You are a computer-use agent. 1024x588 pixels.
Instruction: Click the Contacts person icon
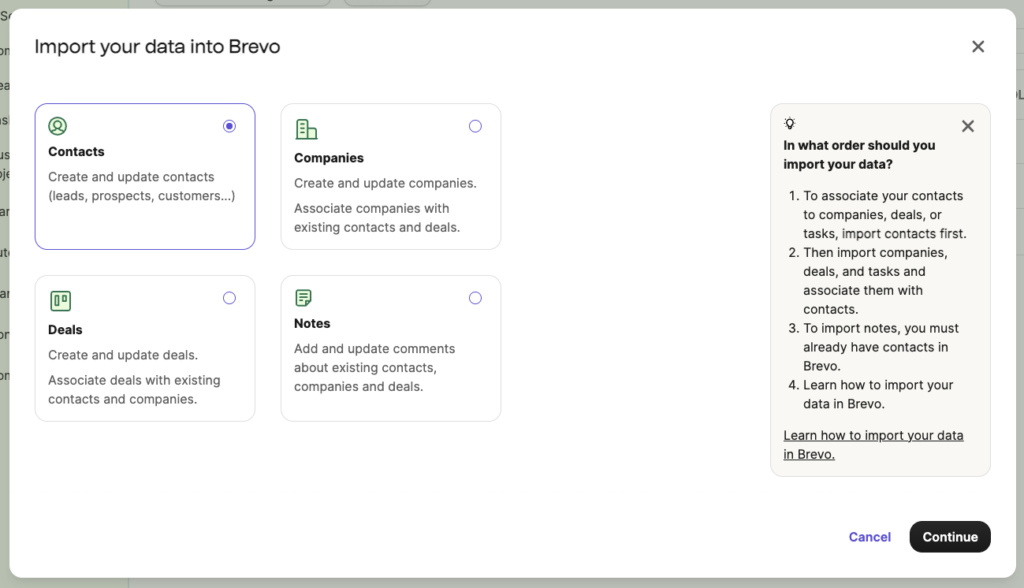58,126
